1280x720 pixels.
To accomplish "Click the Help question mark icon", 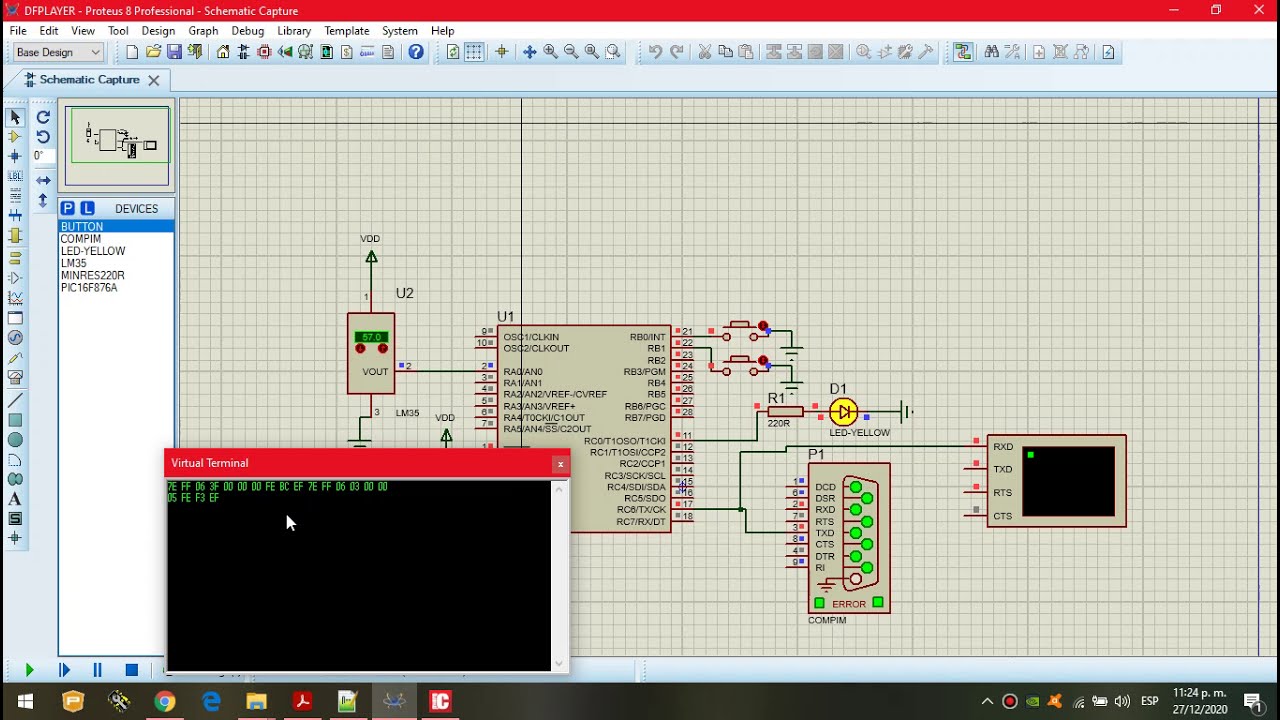I will [x=416, y=52].
